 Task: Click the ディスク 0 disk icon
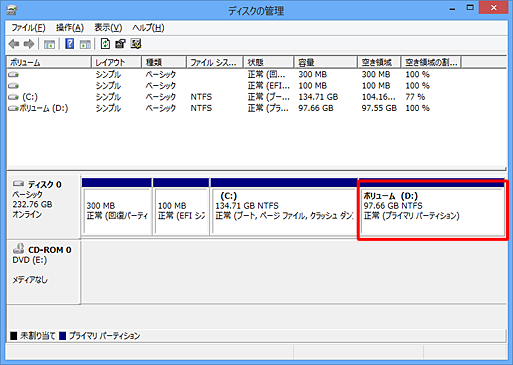[x=18, y=184]
